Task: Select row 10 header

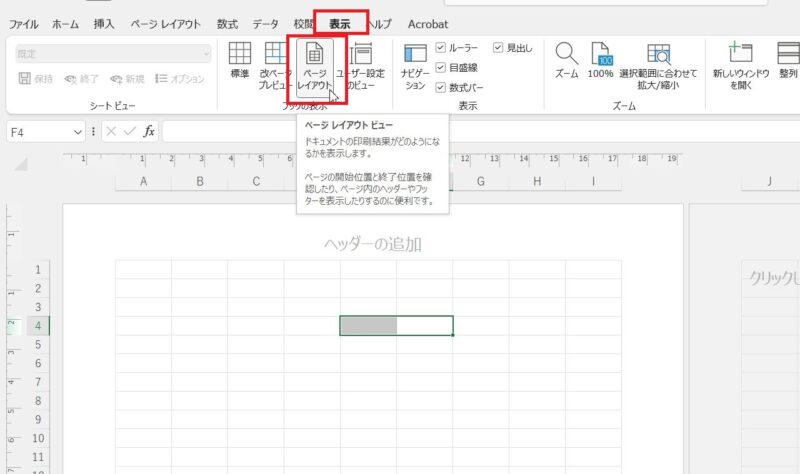Action: pyautogui.click(x=38, y=438)
